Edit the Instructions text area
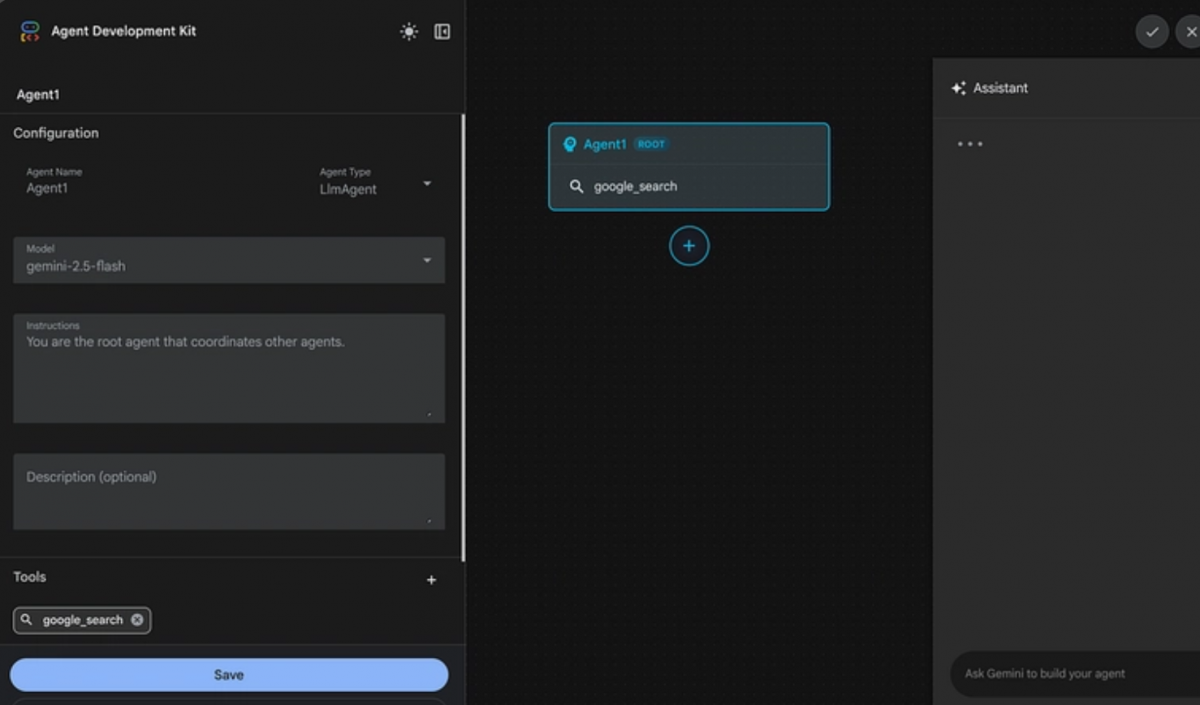1200x705 pixels. (228, 368)
